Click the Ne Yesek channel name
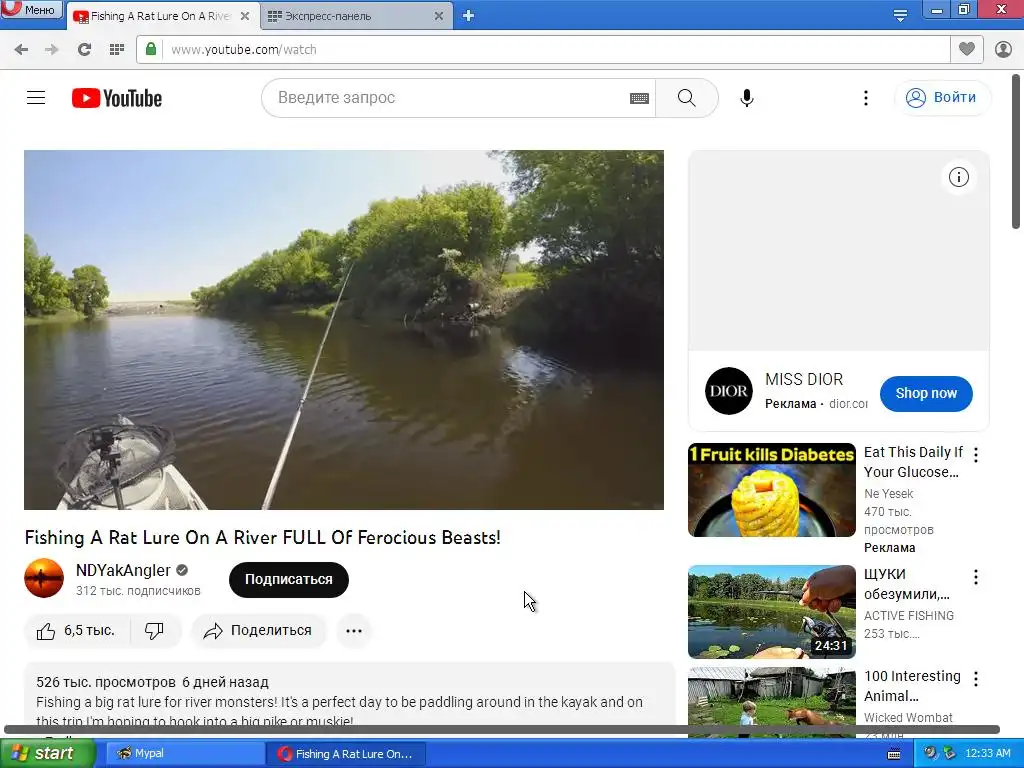 (x=888, y=494)
